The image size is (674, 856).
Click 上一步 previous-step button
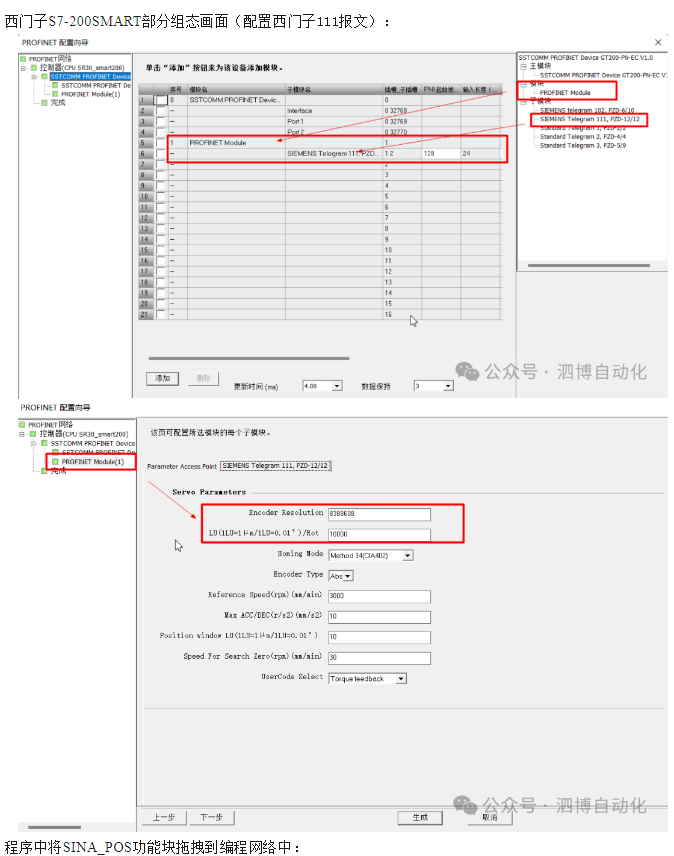[164, 817]
